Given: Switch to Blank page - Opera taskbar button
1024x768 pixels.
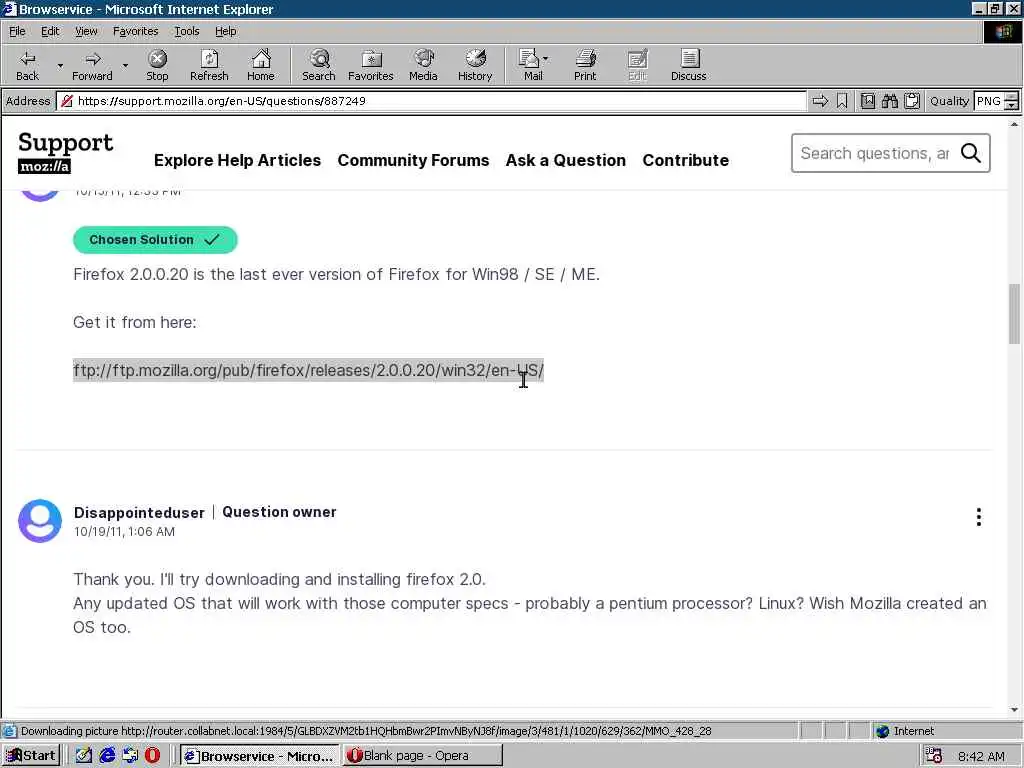Looking at the screenshot, I should (x=423, y=756).
